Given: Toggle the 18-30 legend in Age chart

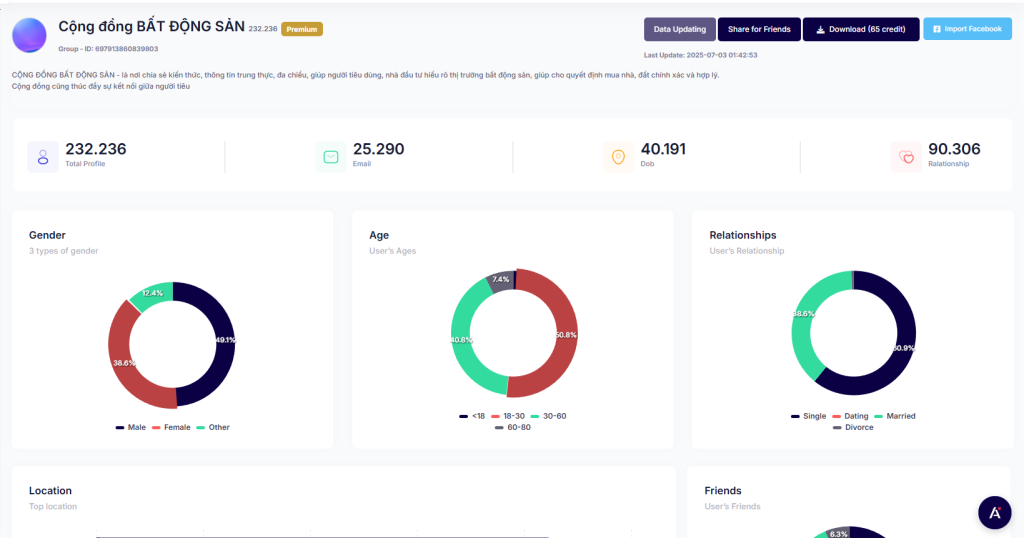Looking at the screenshot, I should [508, 416].
